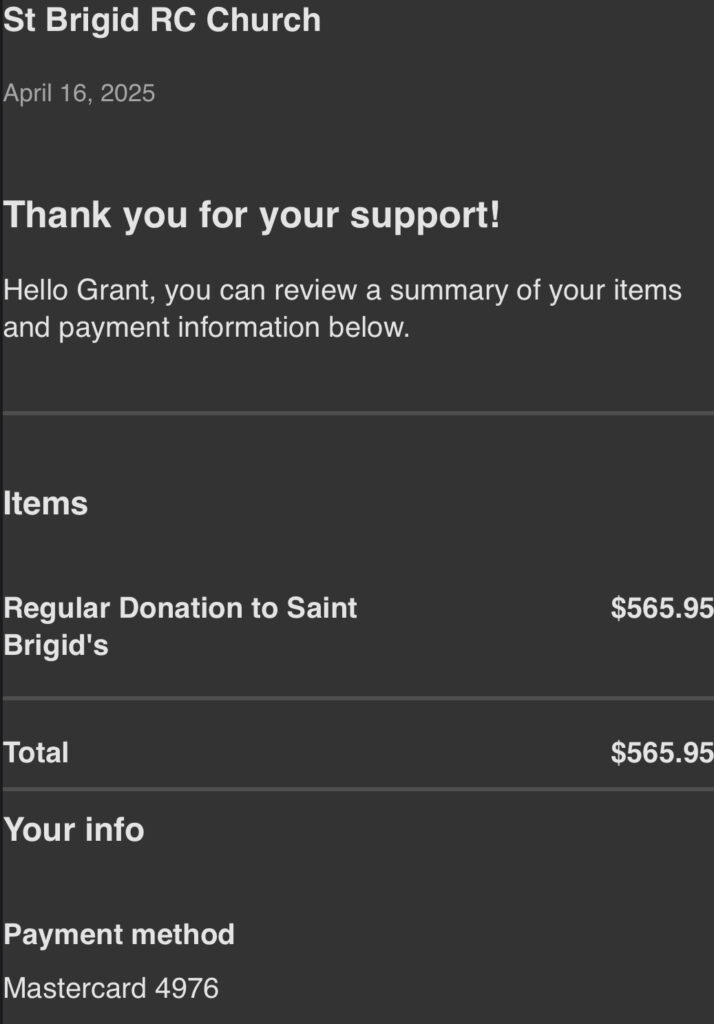Click the divider line below Total row
Viewport: 714px width, 1024px height.
(358, 790)
